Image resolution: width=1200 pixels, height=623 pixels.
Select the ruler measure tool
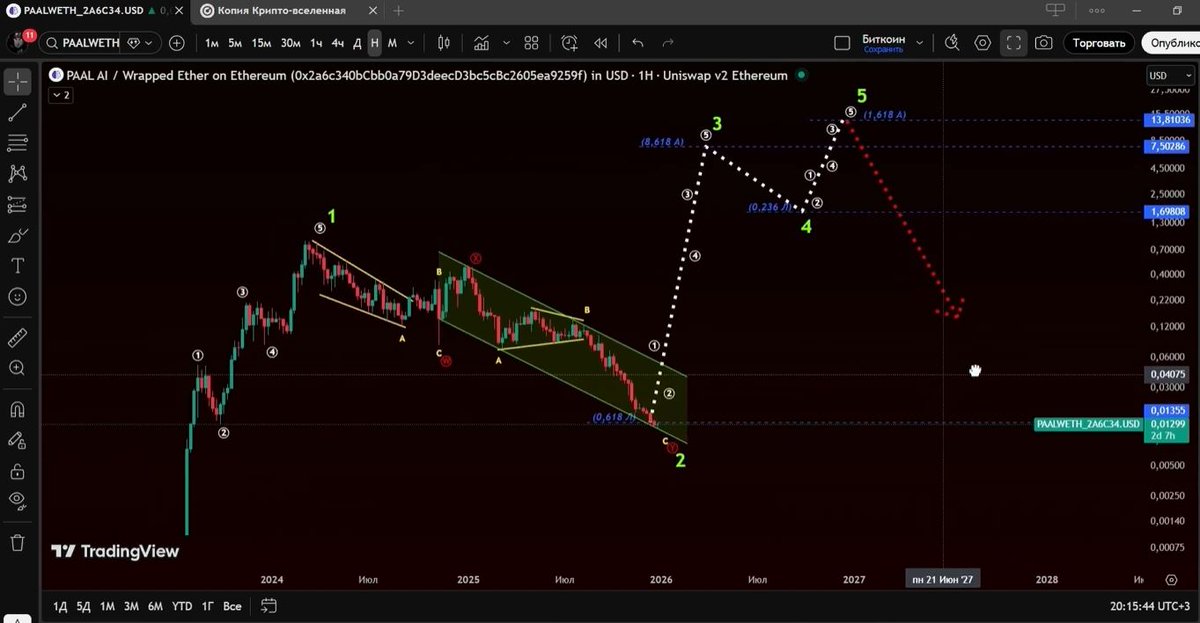tap(17, 337)
